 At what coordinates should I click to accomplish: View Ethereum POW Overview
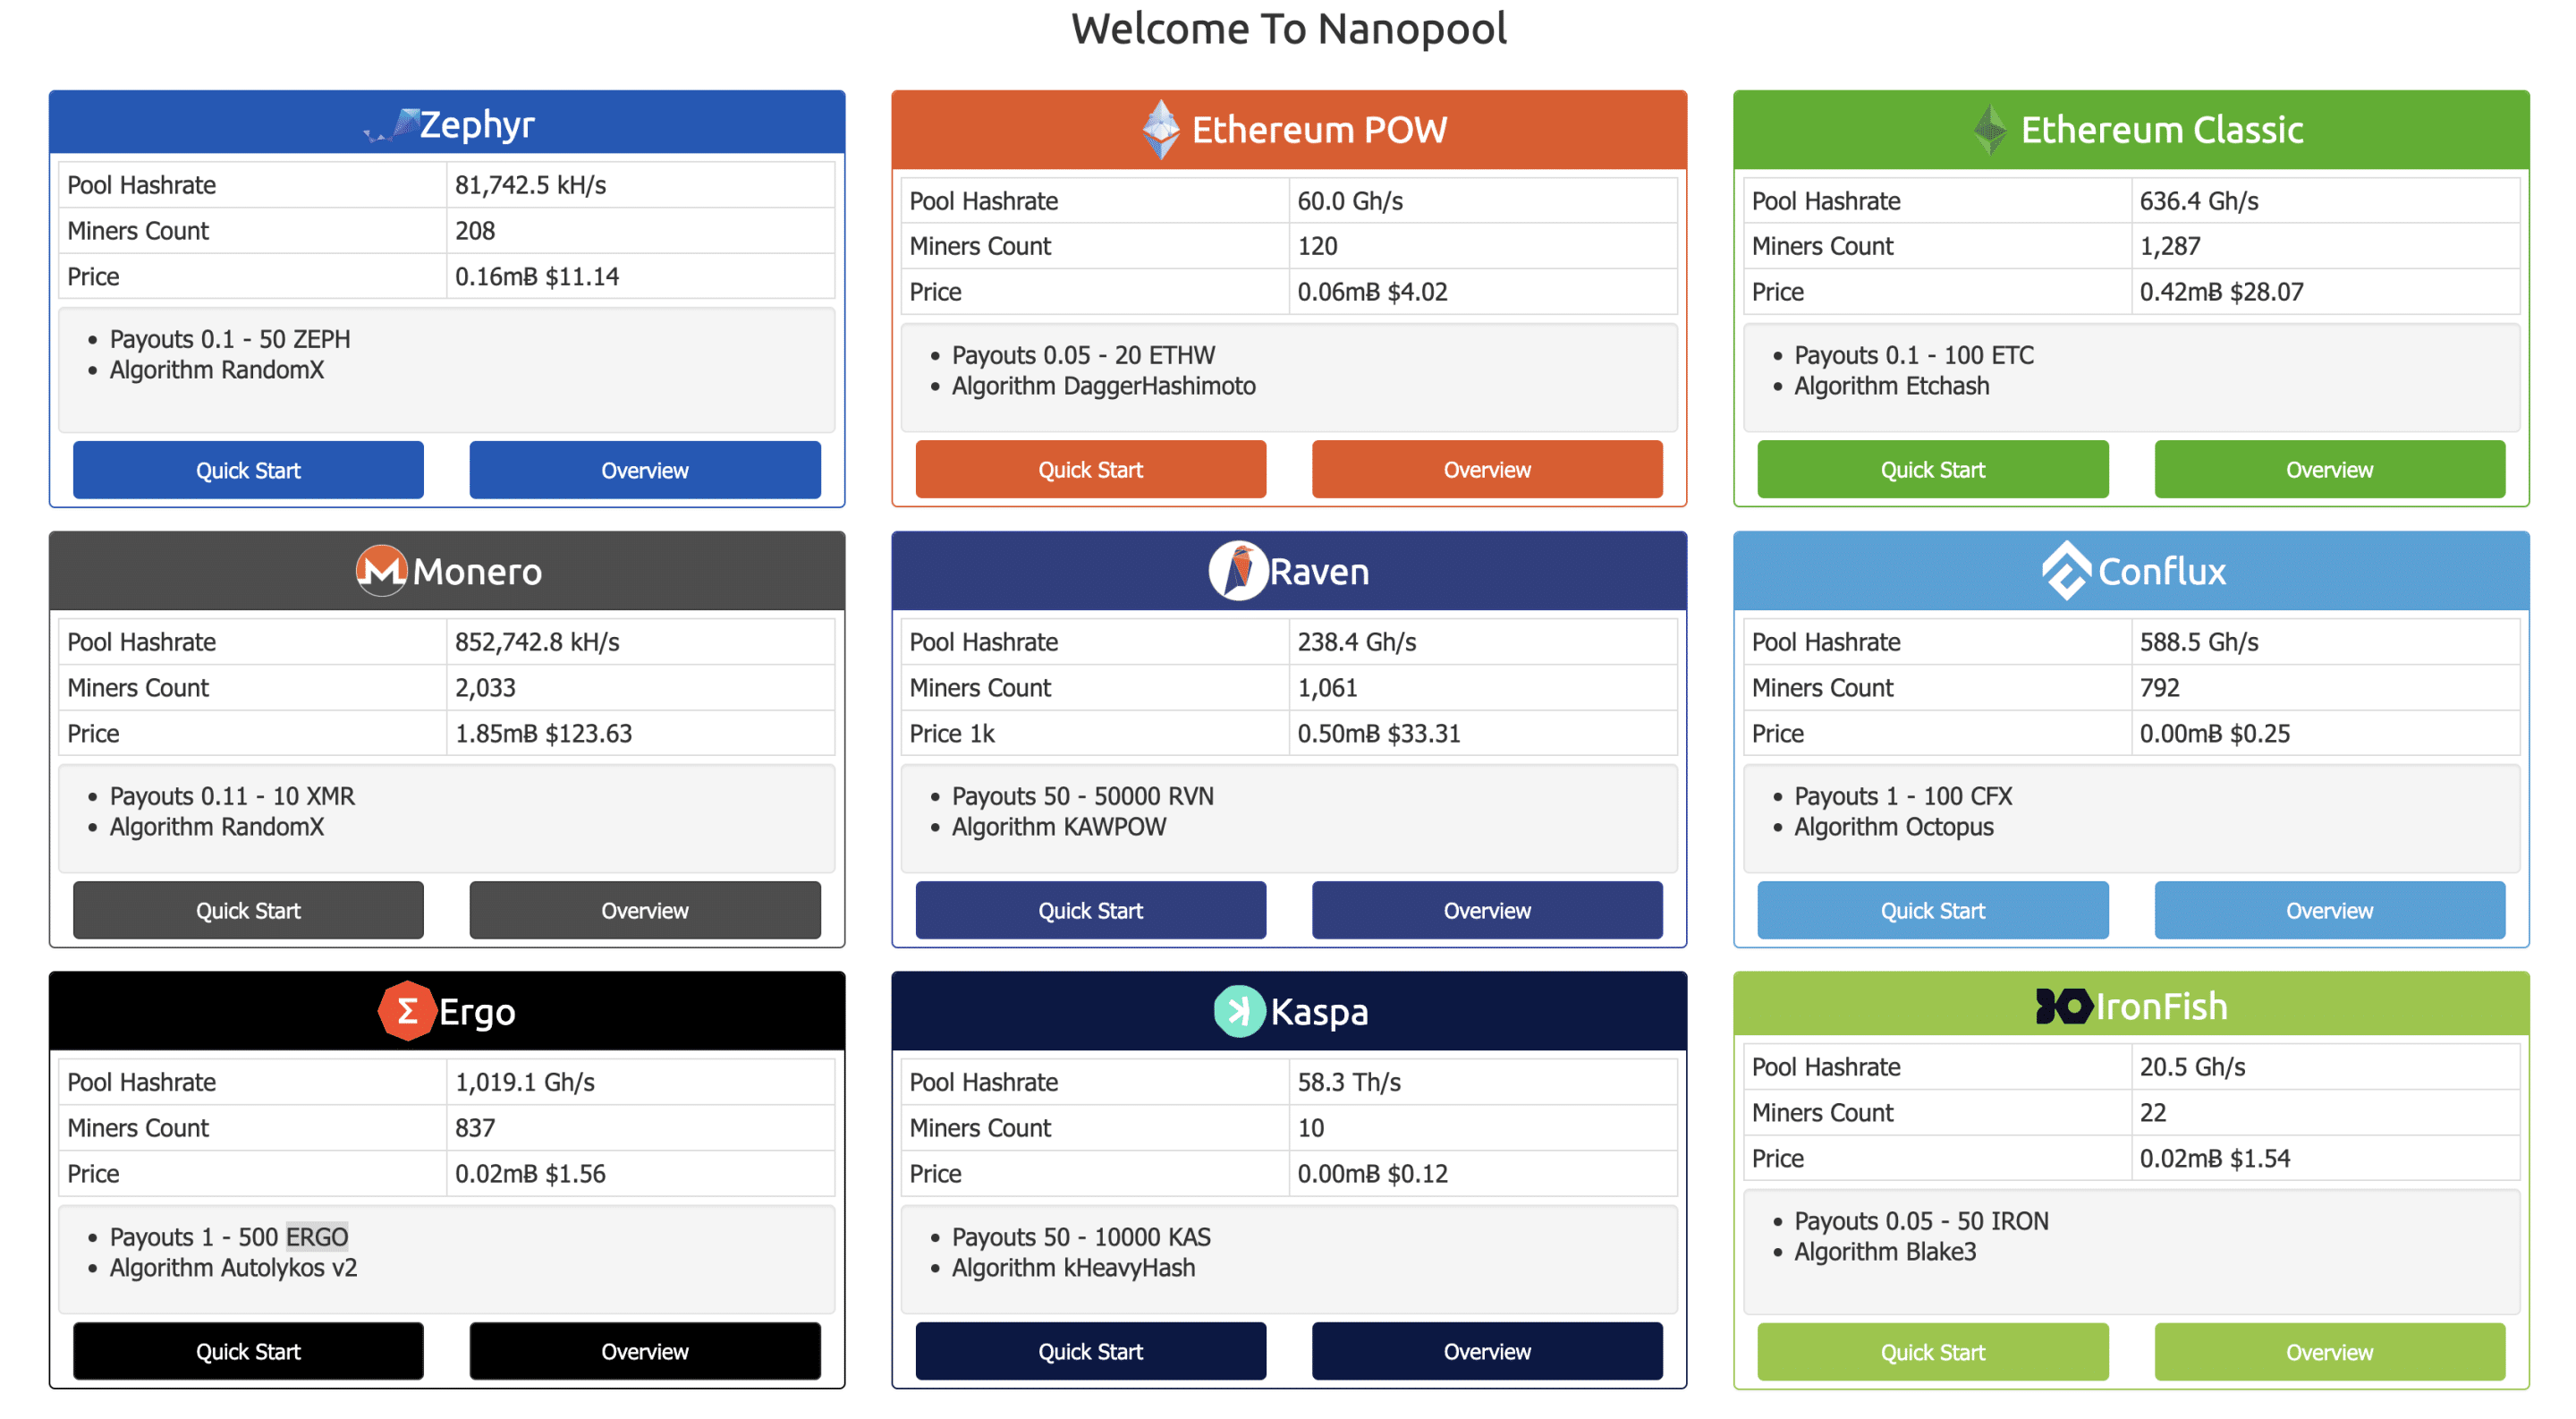[x=1487, y=469]
